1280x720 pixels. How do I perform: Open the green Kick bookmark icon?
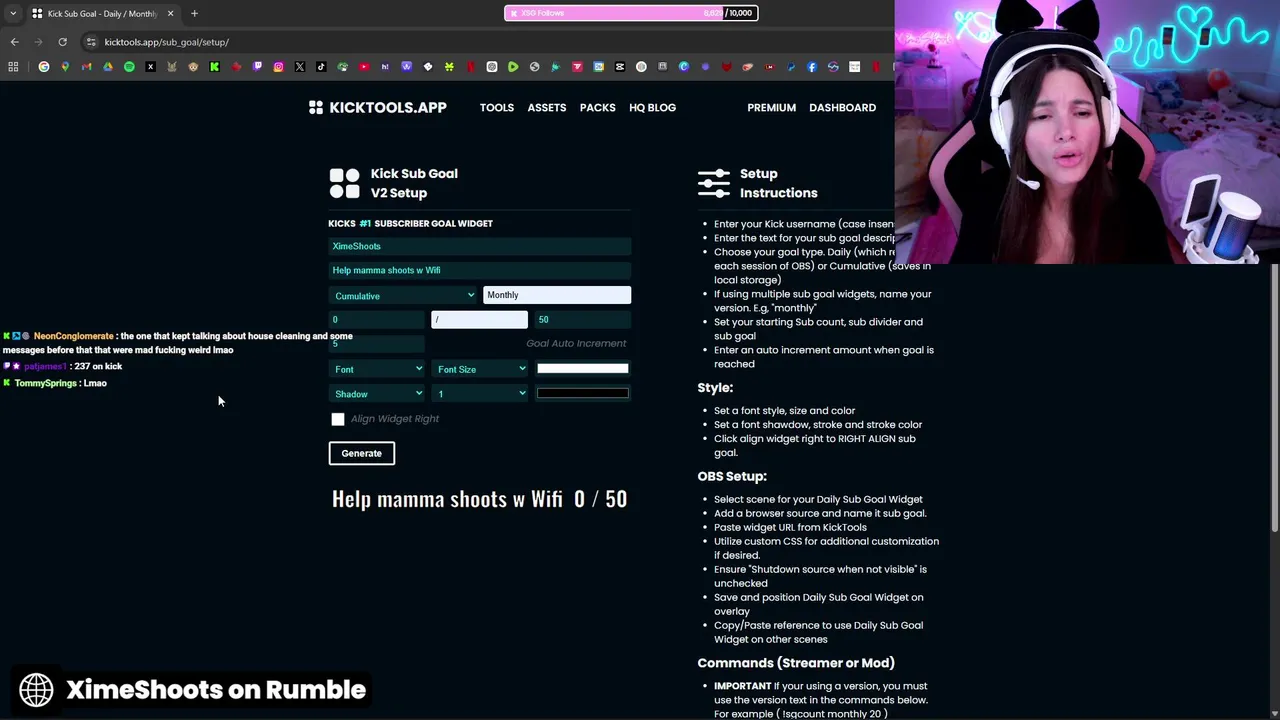[x=214, y=67]
